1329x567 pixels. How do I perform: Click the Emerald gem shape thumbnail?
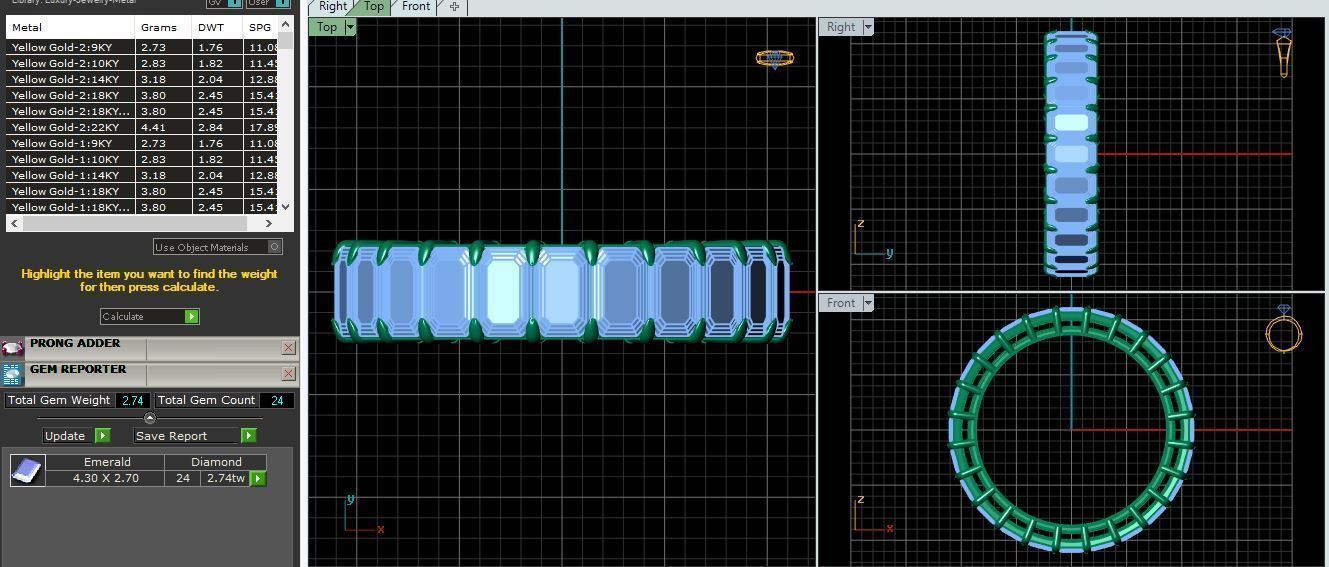point(28,470)
